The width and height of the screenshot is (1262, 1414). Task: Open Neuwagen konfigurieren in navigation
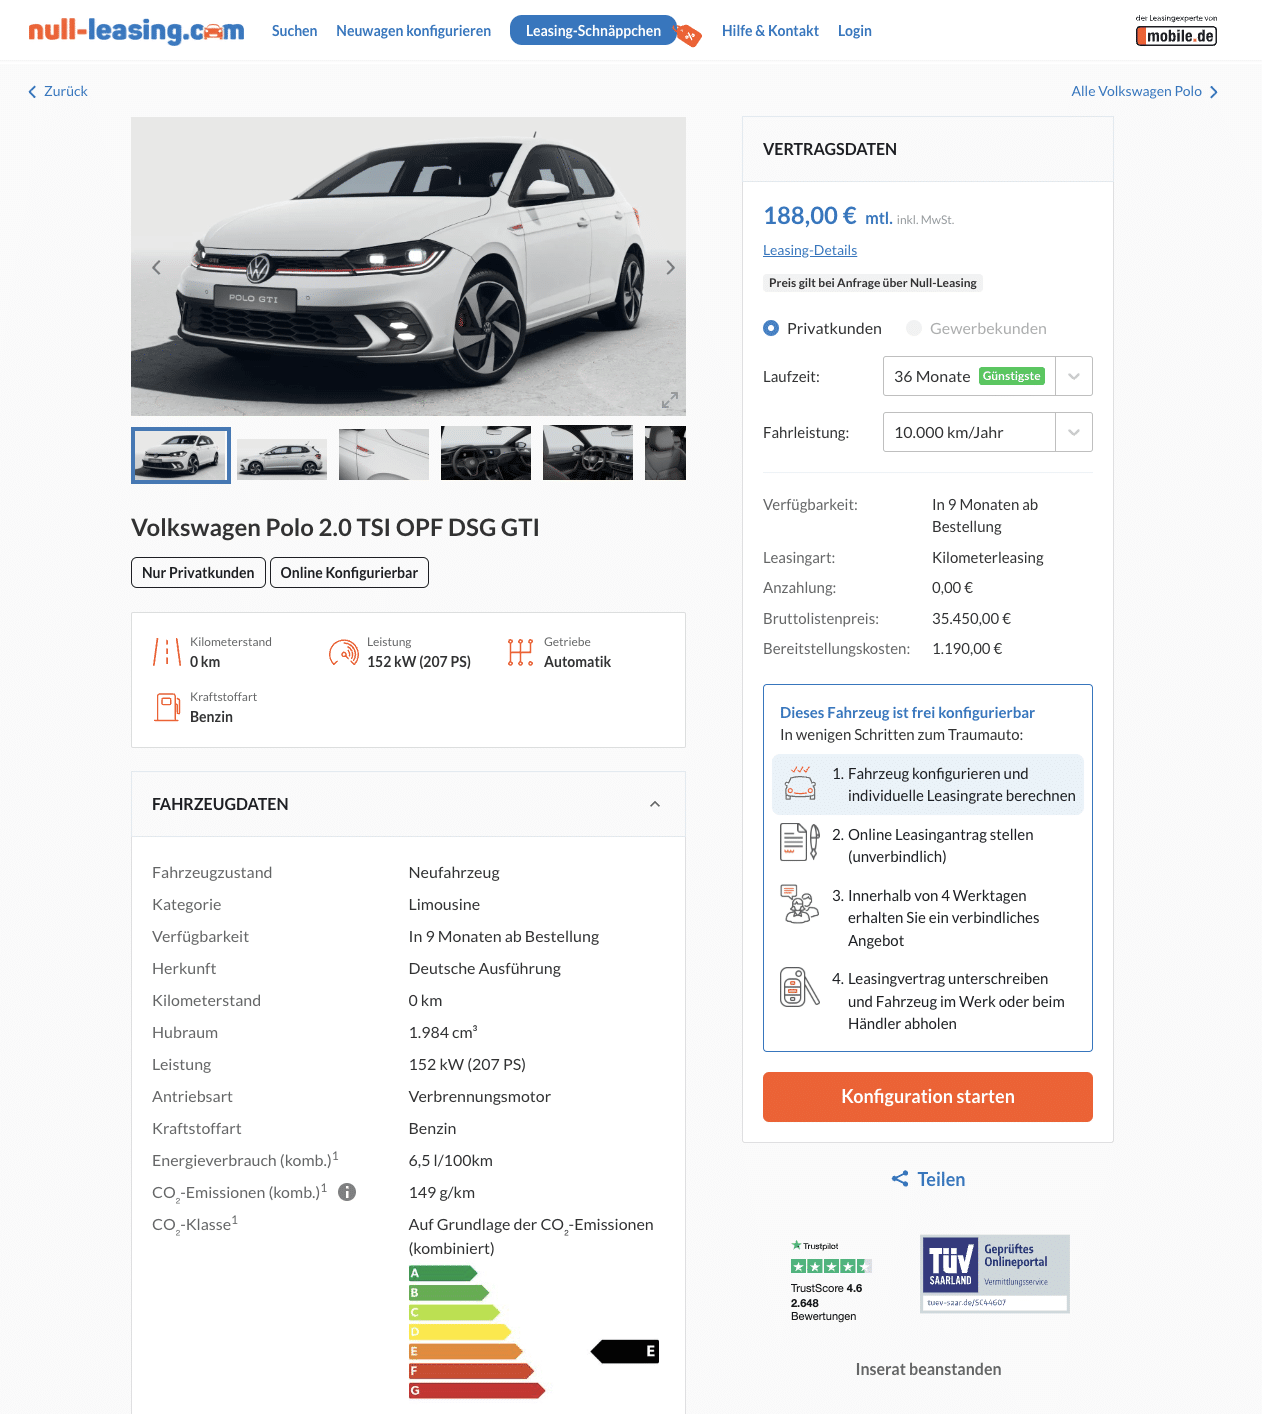[x=413, y=31]
